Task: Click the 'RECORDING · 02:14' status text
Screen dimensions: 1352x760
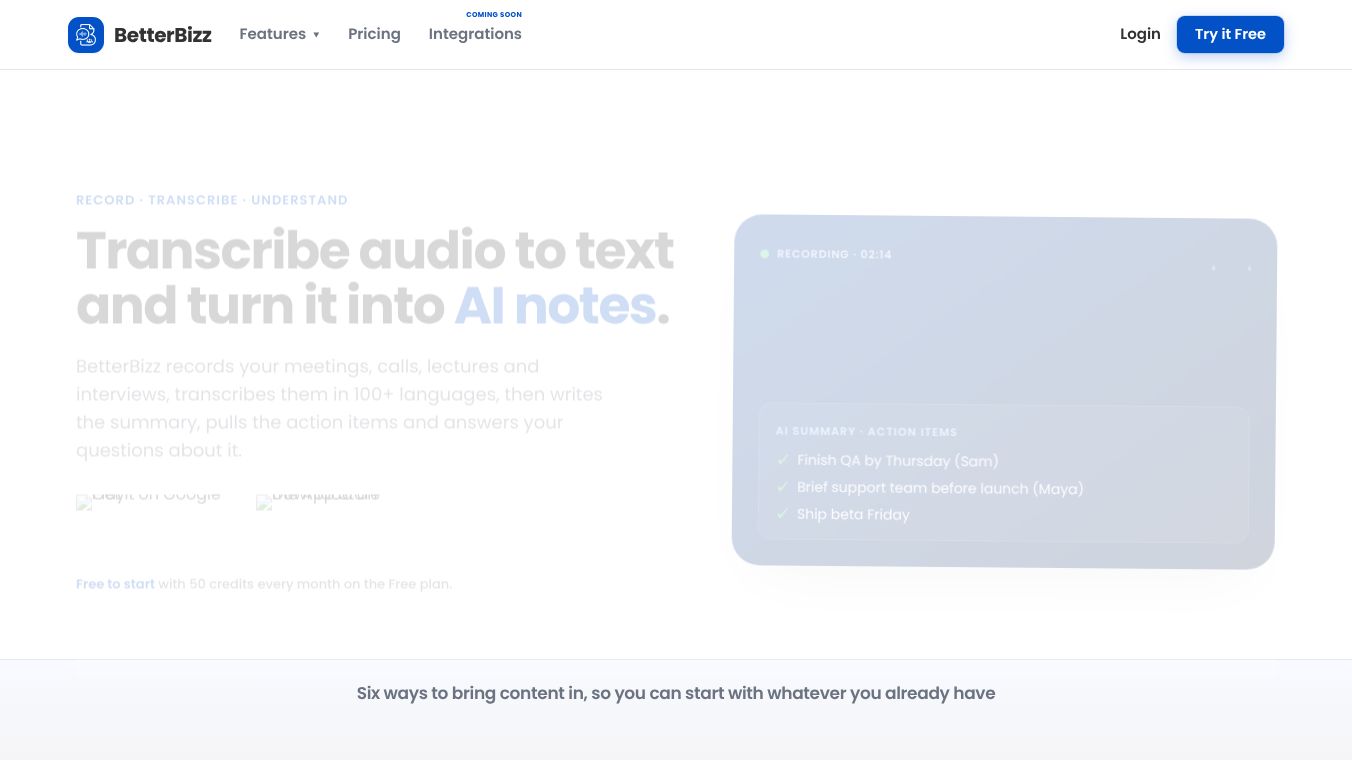Action: tap(834, 254)
